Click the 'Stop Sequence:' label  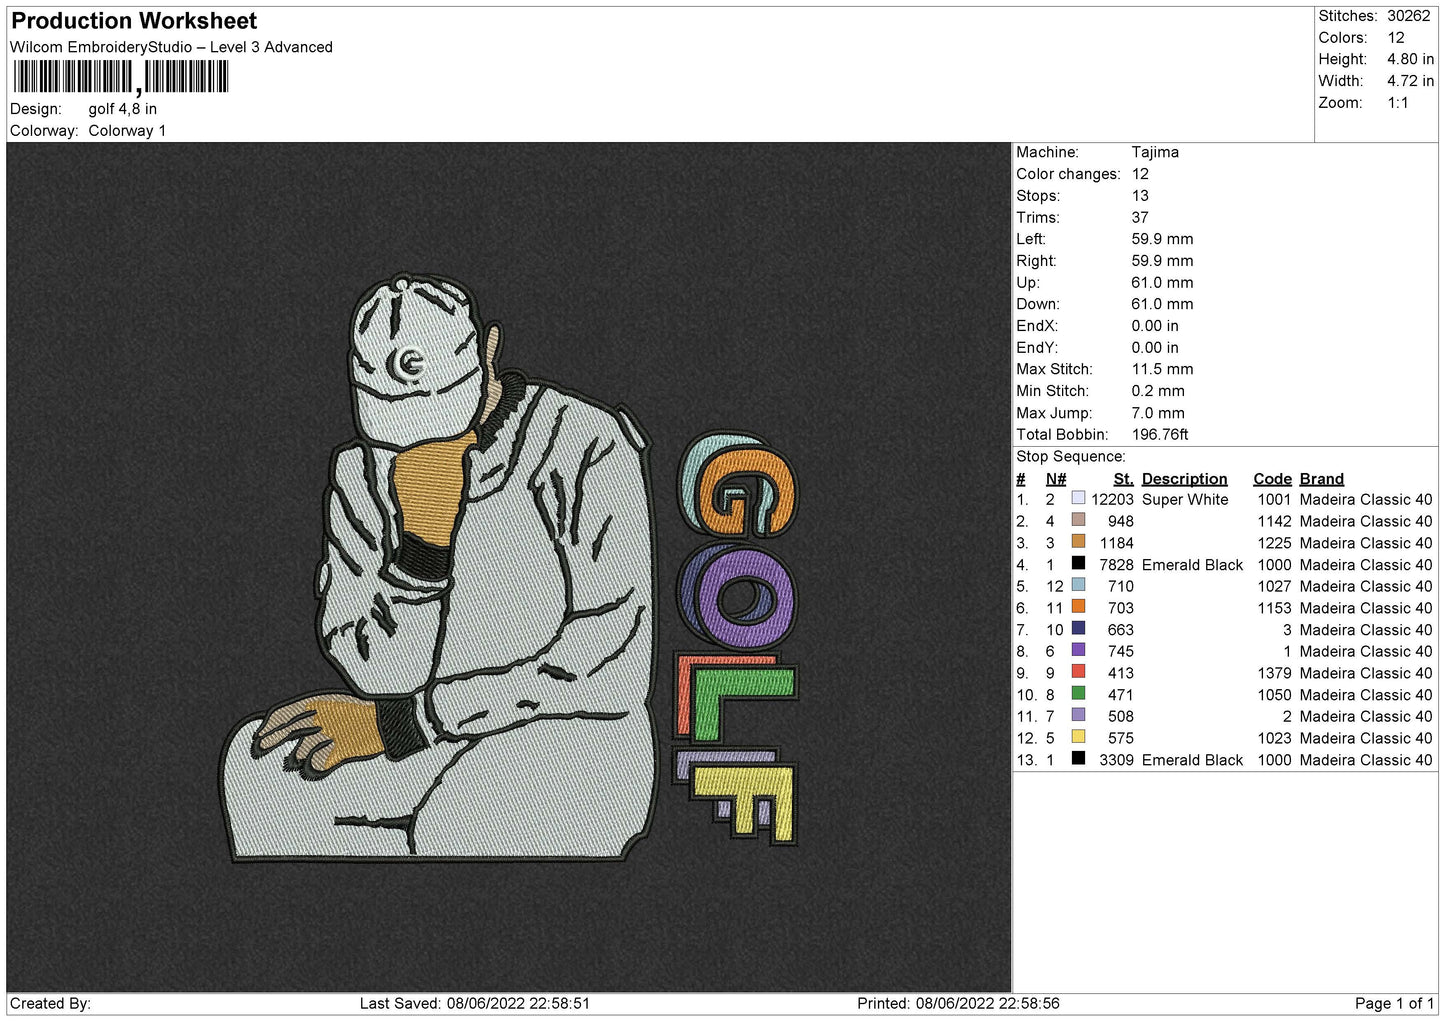coord(1070,457)
